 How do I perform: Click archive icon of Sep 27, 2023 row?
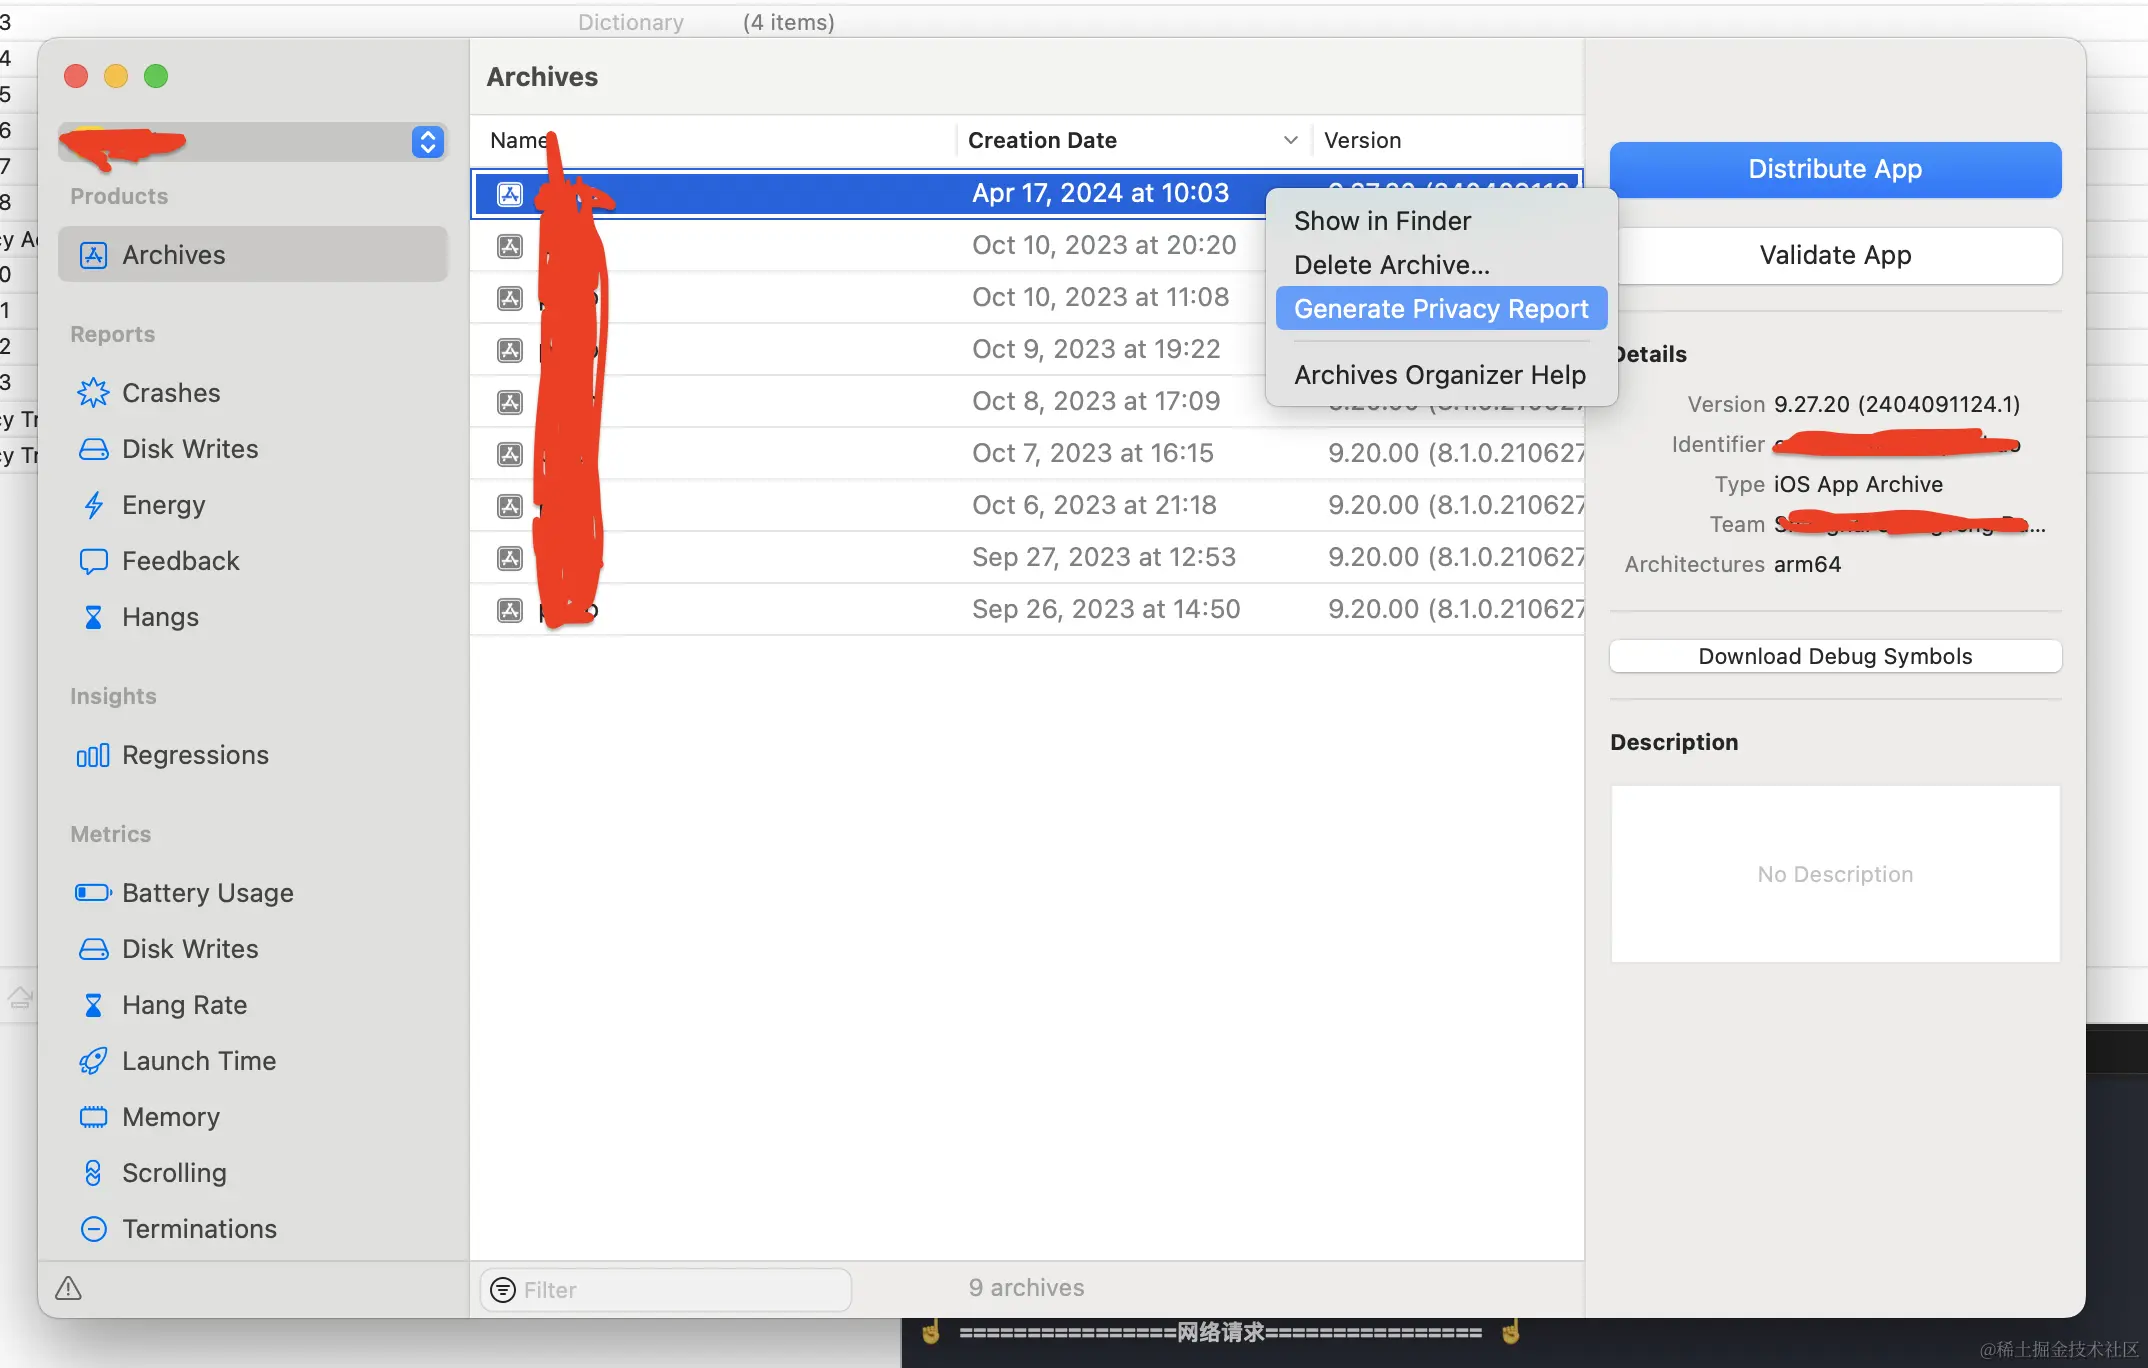[x=510, y=558]
